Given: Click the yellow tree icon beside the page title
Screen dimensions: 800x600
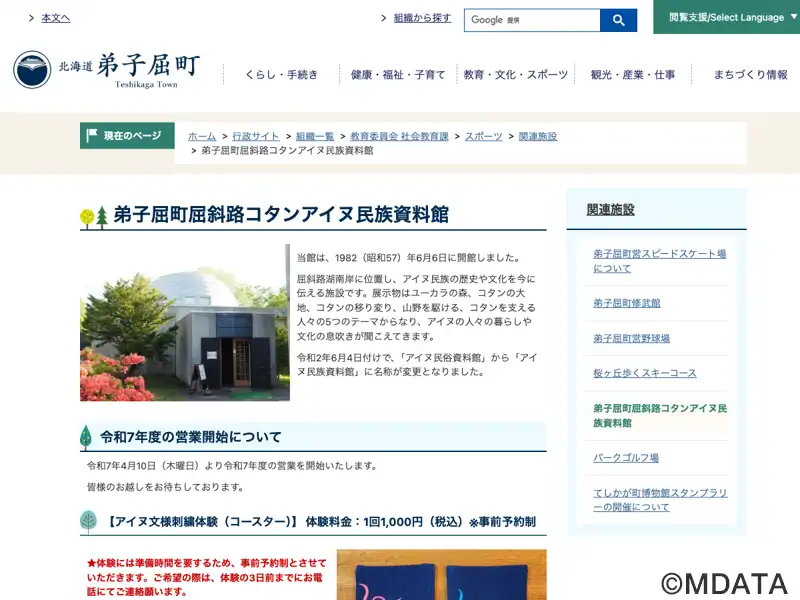Looking at the screenshot, I should coord(87,218).
